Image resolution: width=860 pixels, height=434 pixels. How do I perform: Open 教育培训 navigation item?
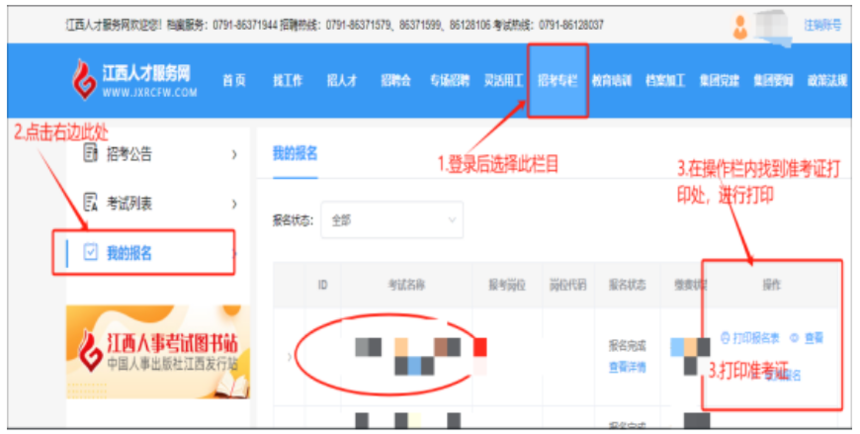612,81
